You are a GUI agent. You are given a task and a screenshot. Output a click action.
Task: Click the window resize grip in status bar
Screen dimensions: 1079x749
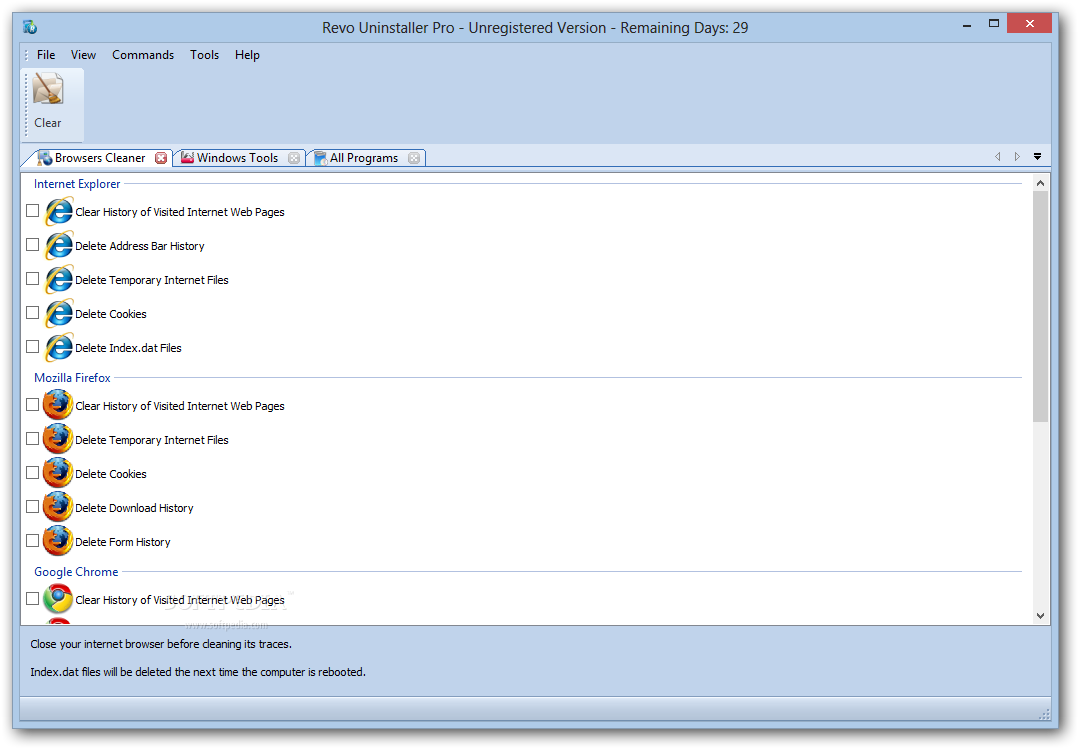[1044, 714]
